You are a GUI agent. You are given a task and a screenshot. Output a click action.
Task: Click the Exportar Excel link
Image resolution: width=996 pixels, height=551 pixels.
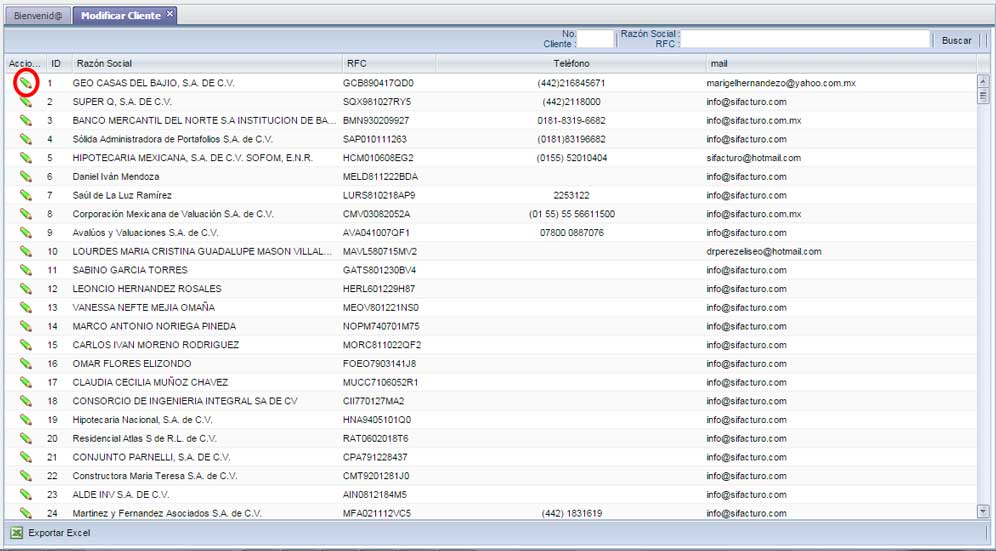pos(59,533)
